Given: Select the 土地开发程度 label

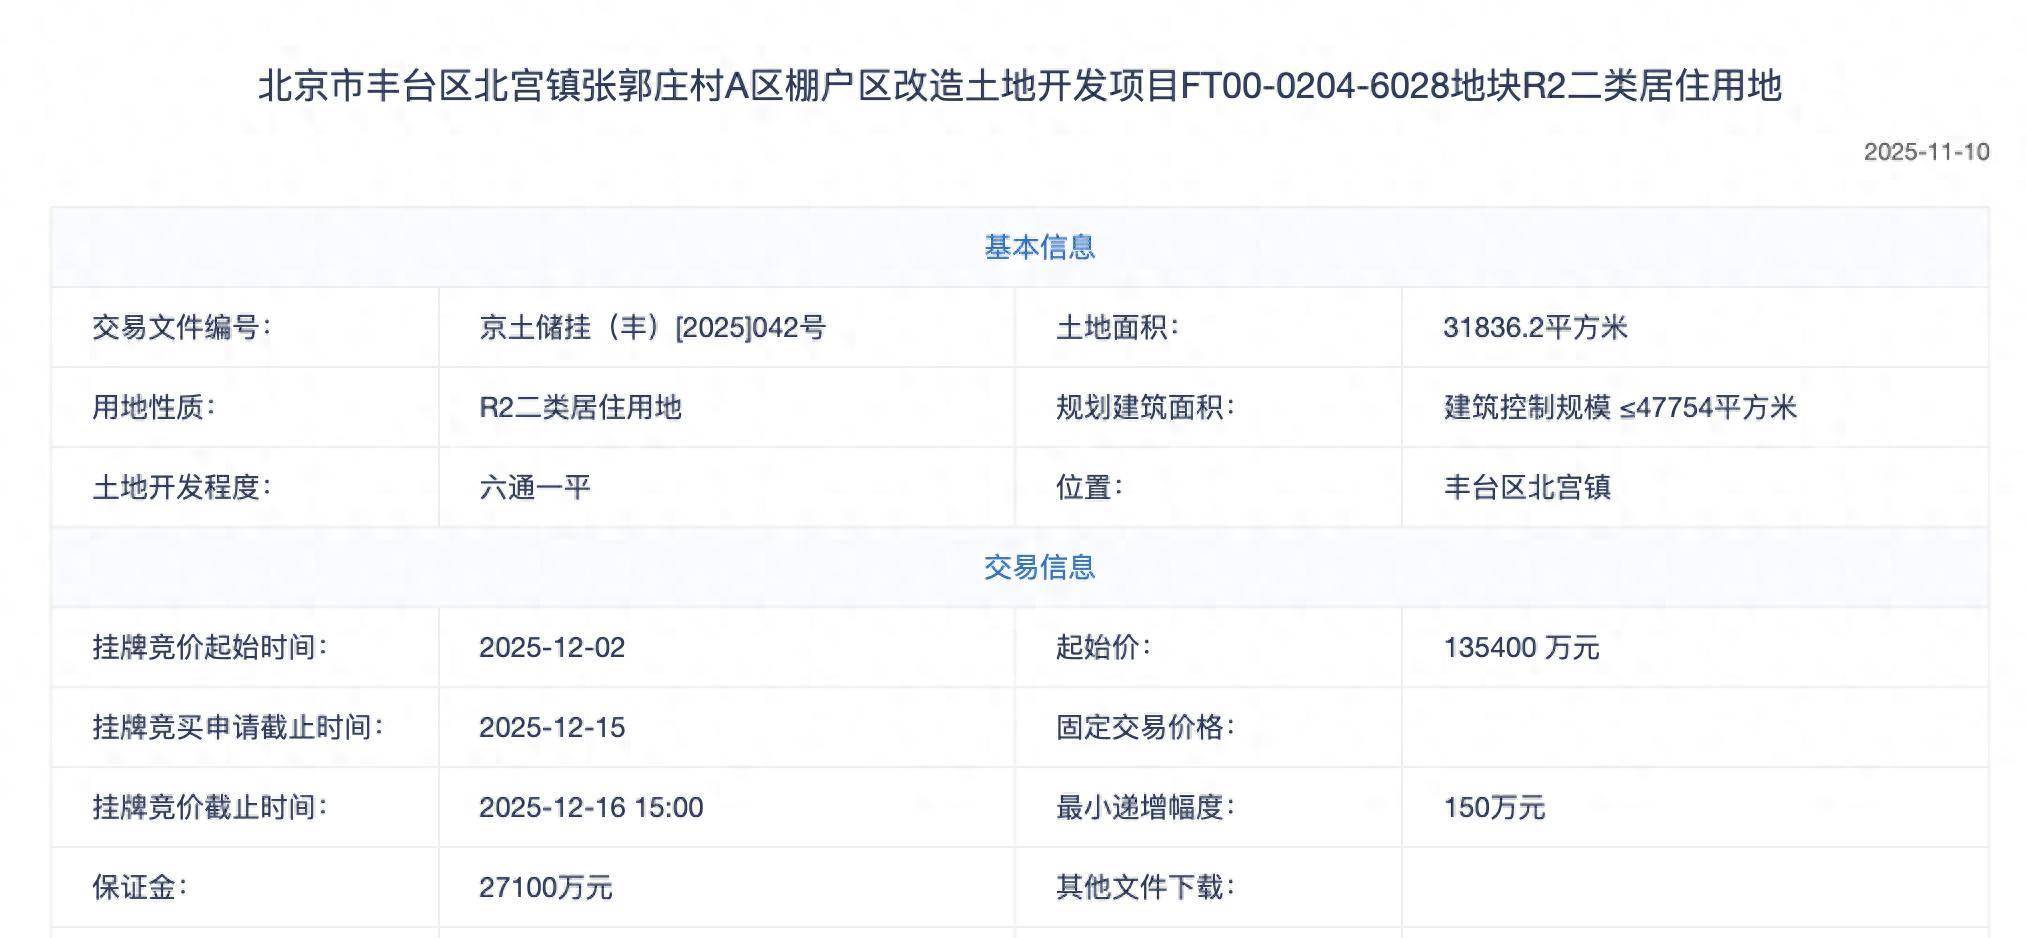Looking at the screenshot, I should [x=181, y=487].
